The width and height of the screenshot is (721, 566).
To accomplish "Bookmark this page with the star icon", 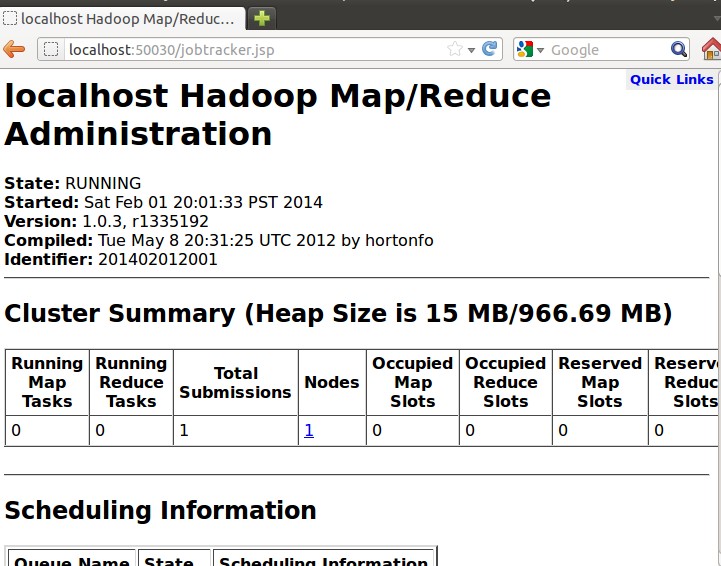I will point(455,49).
